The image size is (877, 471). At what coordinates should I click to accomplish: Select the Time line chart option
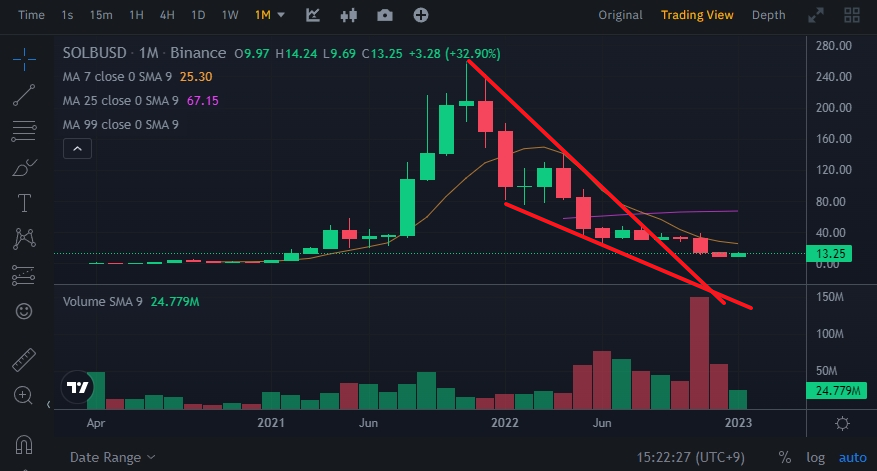[x=31, y=15]
